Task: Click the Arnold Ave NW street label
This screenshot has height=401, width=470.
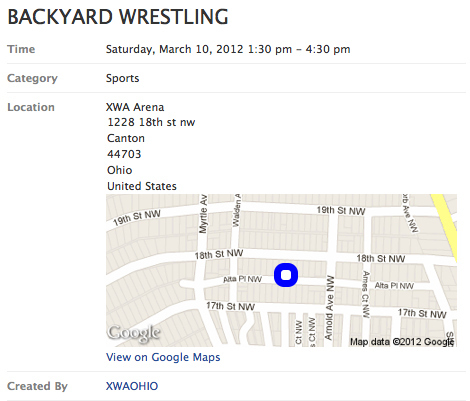Action: point(329,307)
